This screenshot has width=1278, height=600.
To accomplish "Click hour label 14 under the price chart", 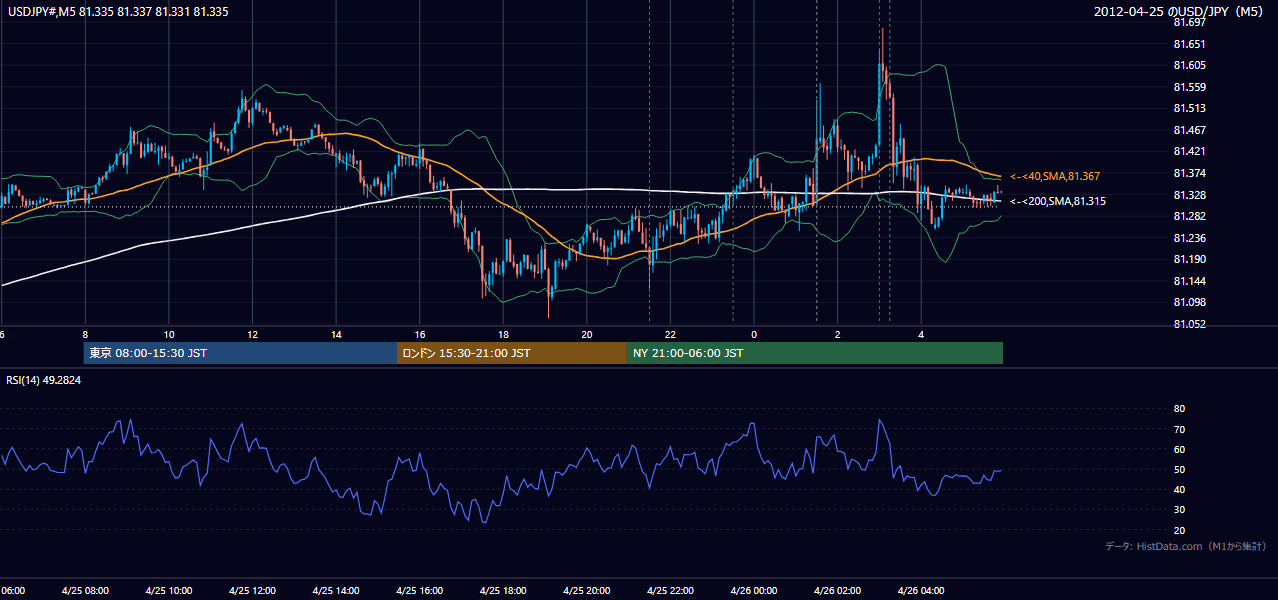I will [x=336, y=334].
